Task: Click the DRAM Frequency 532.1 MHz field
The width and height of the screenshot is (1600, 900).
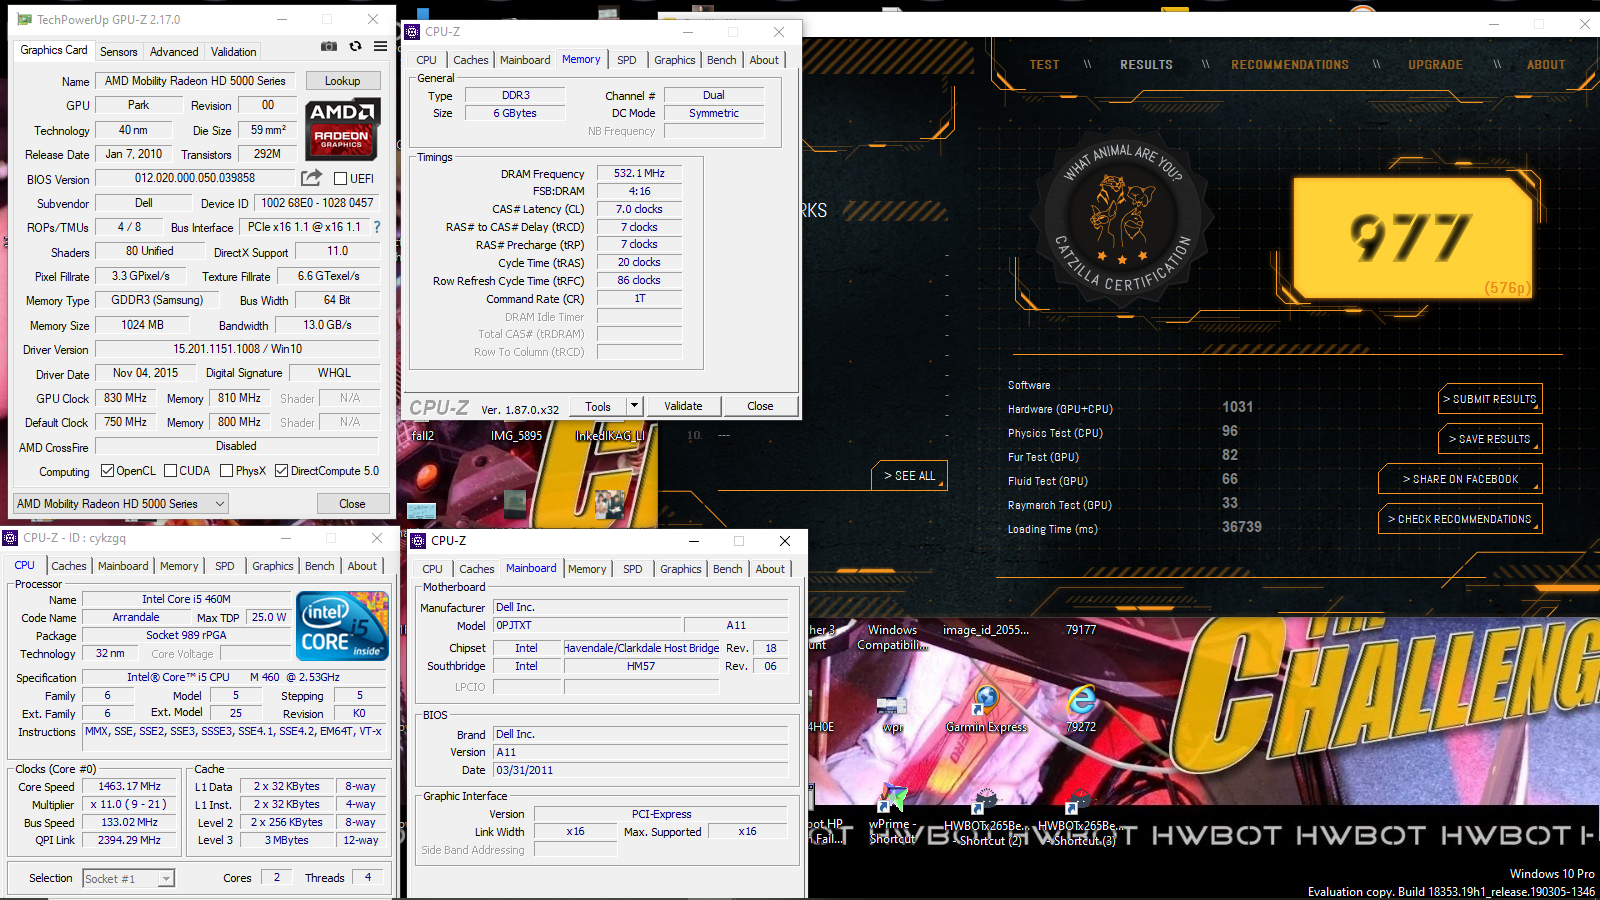Action: 639,173
